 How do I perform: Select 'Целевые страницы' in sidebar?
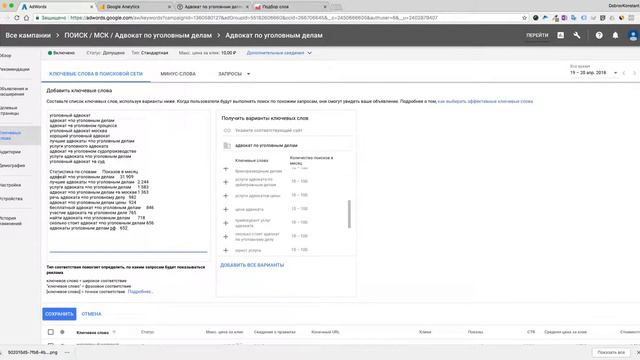[9, 111]
